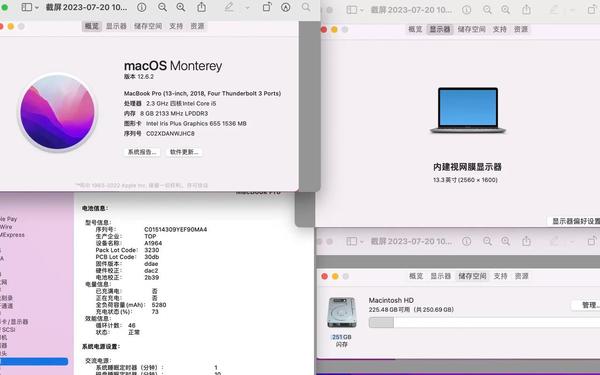Select 资源 tab in the storage window
600x375 pixels.
pyautogui.click(x=522, y=276)
